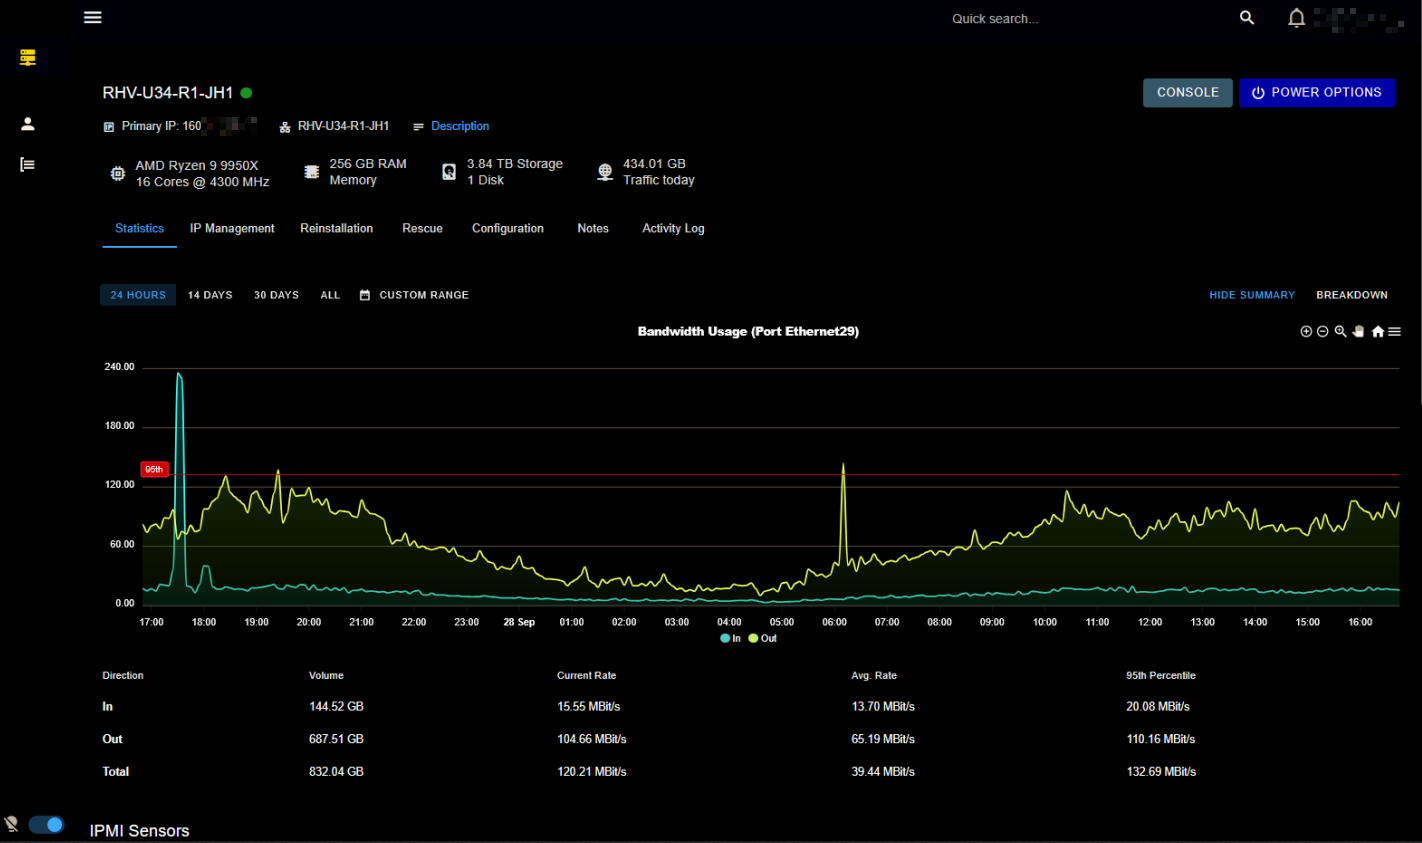Select the yellow servers icon in the sidebar
This screenshot has width=1422, height=843.
click(27, 57)
